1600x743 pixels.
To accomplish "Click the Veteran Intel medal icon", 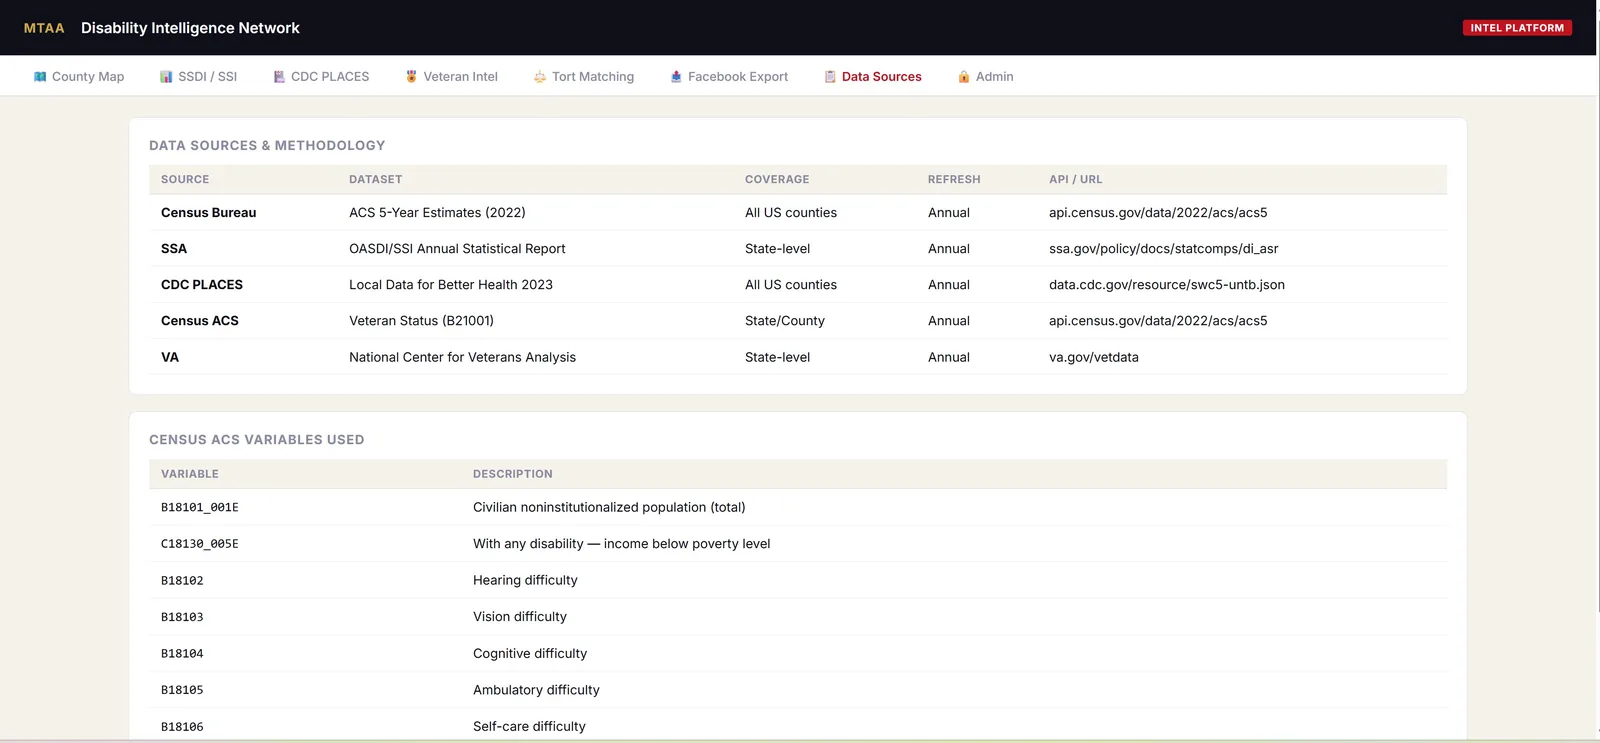I will (411, 77).
